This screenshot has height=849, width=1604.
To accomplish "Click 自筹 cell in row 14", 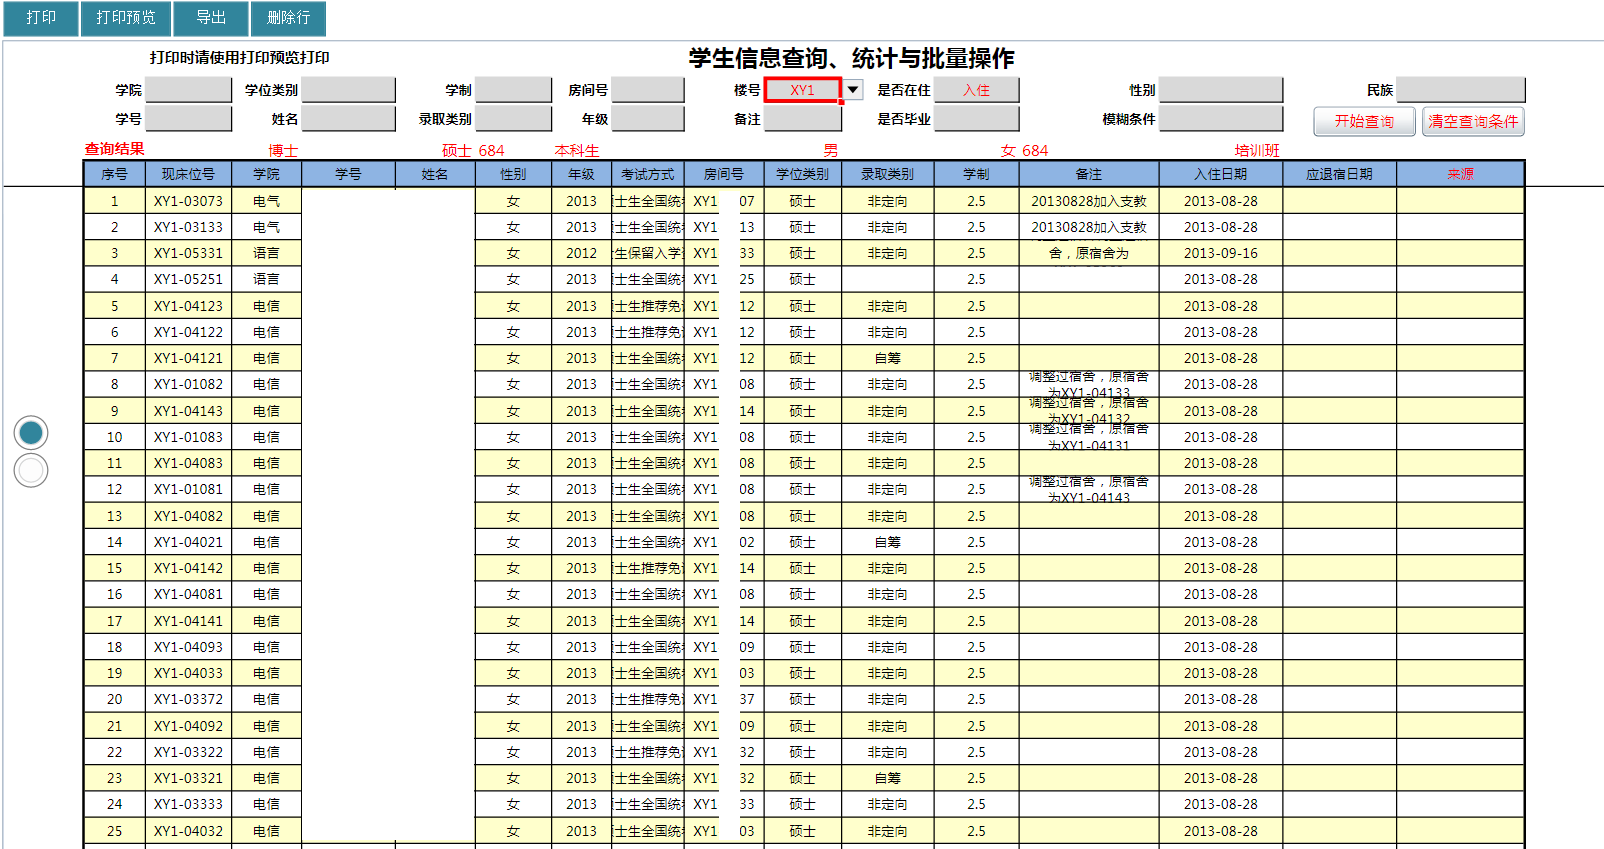I will (887, 542).
